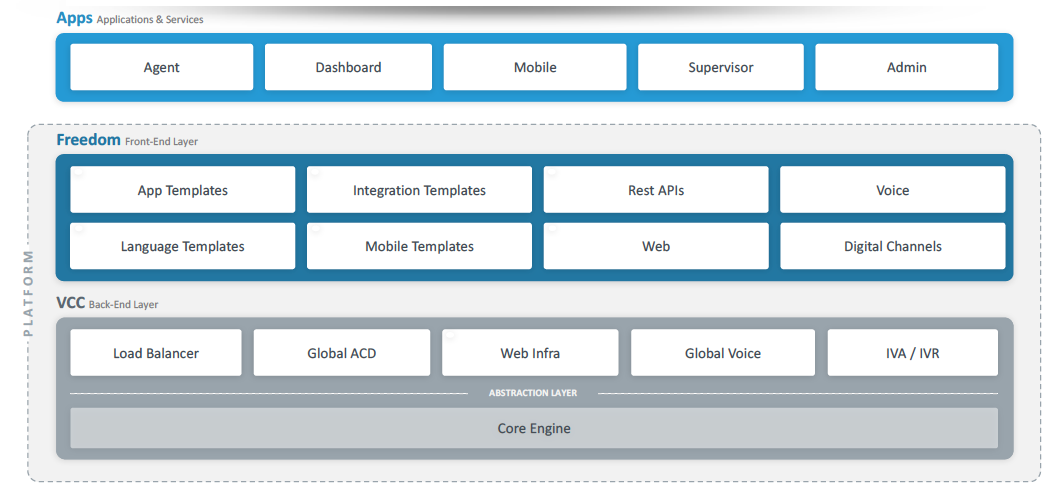Click the Integration Templates box
This screenshot has width=1049, height=487.
coord(419,190)
